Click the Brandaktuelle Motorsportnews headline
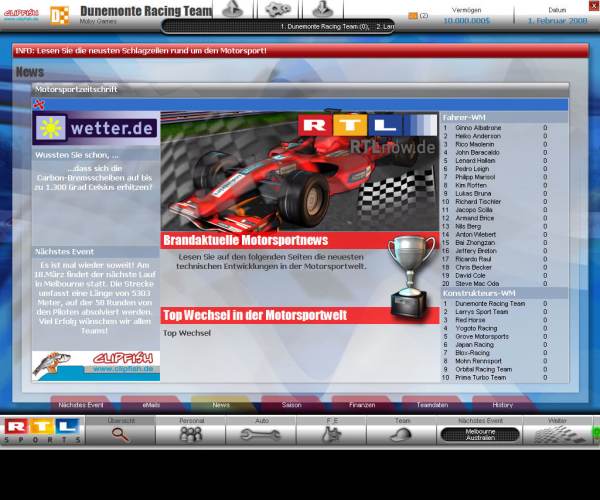Image resolution: width=600 pixels, height=500 pixels. tap(246, 240)
